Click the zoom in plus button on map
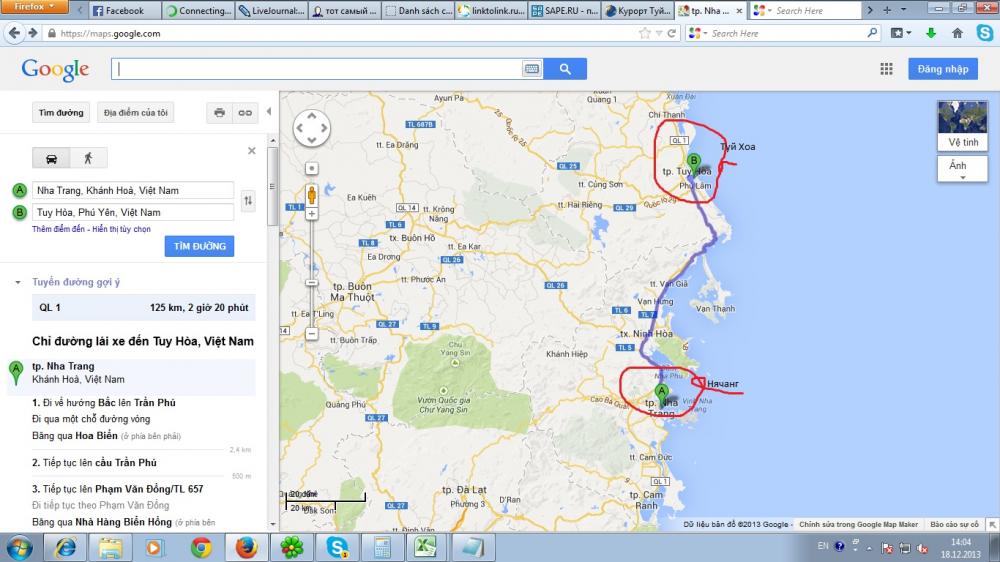Image resolution: width=1000 pixels, height=562 pixels. point(312,214)
